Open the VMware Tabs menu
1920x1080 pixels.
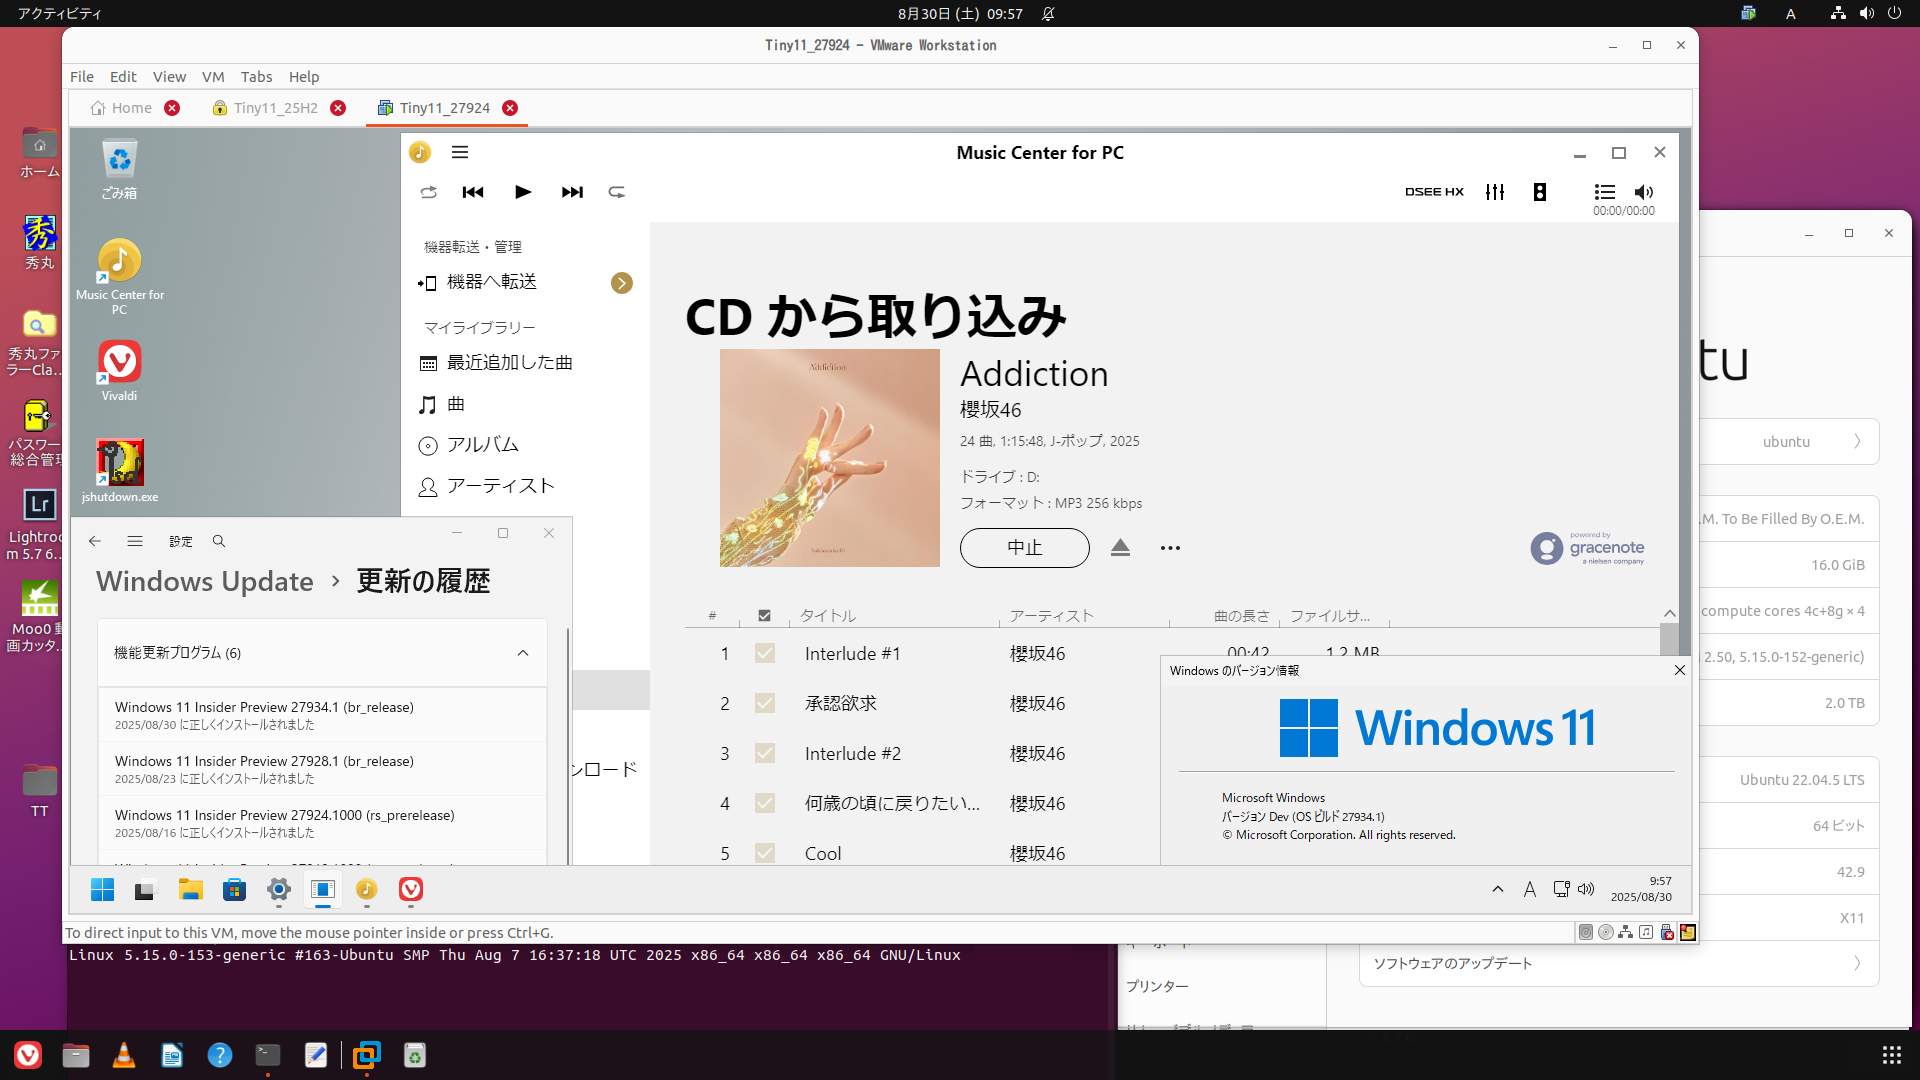(x=256, y=77)
